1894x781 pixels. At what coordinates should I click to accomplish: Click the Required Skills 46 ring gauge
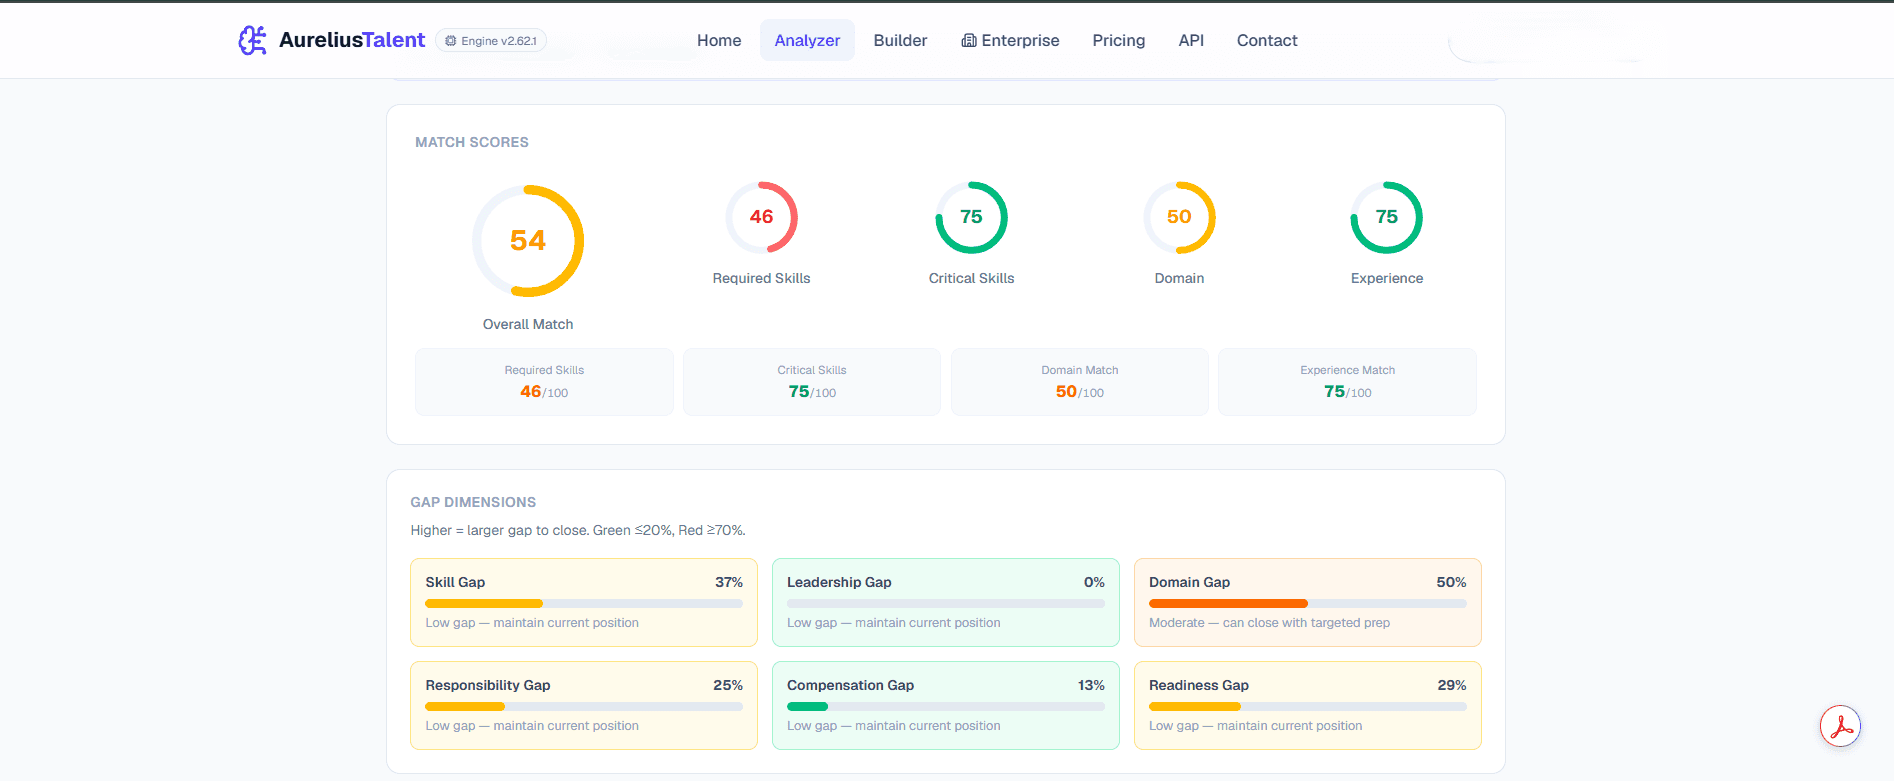click(x=761, y=217)
